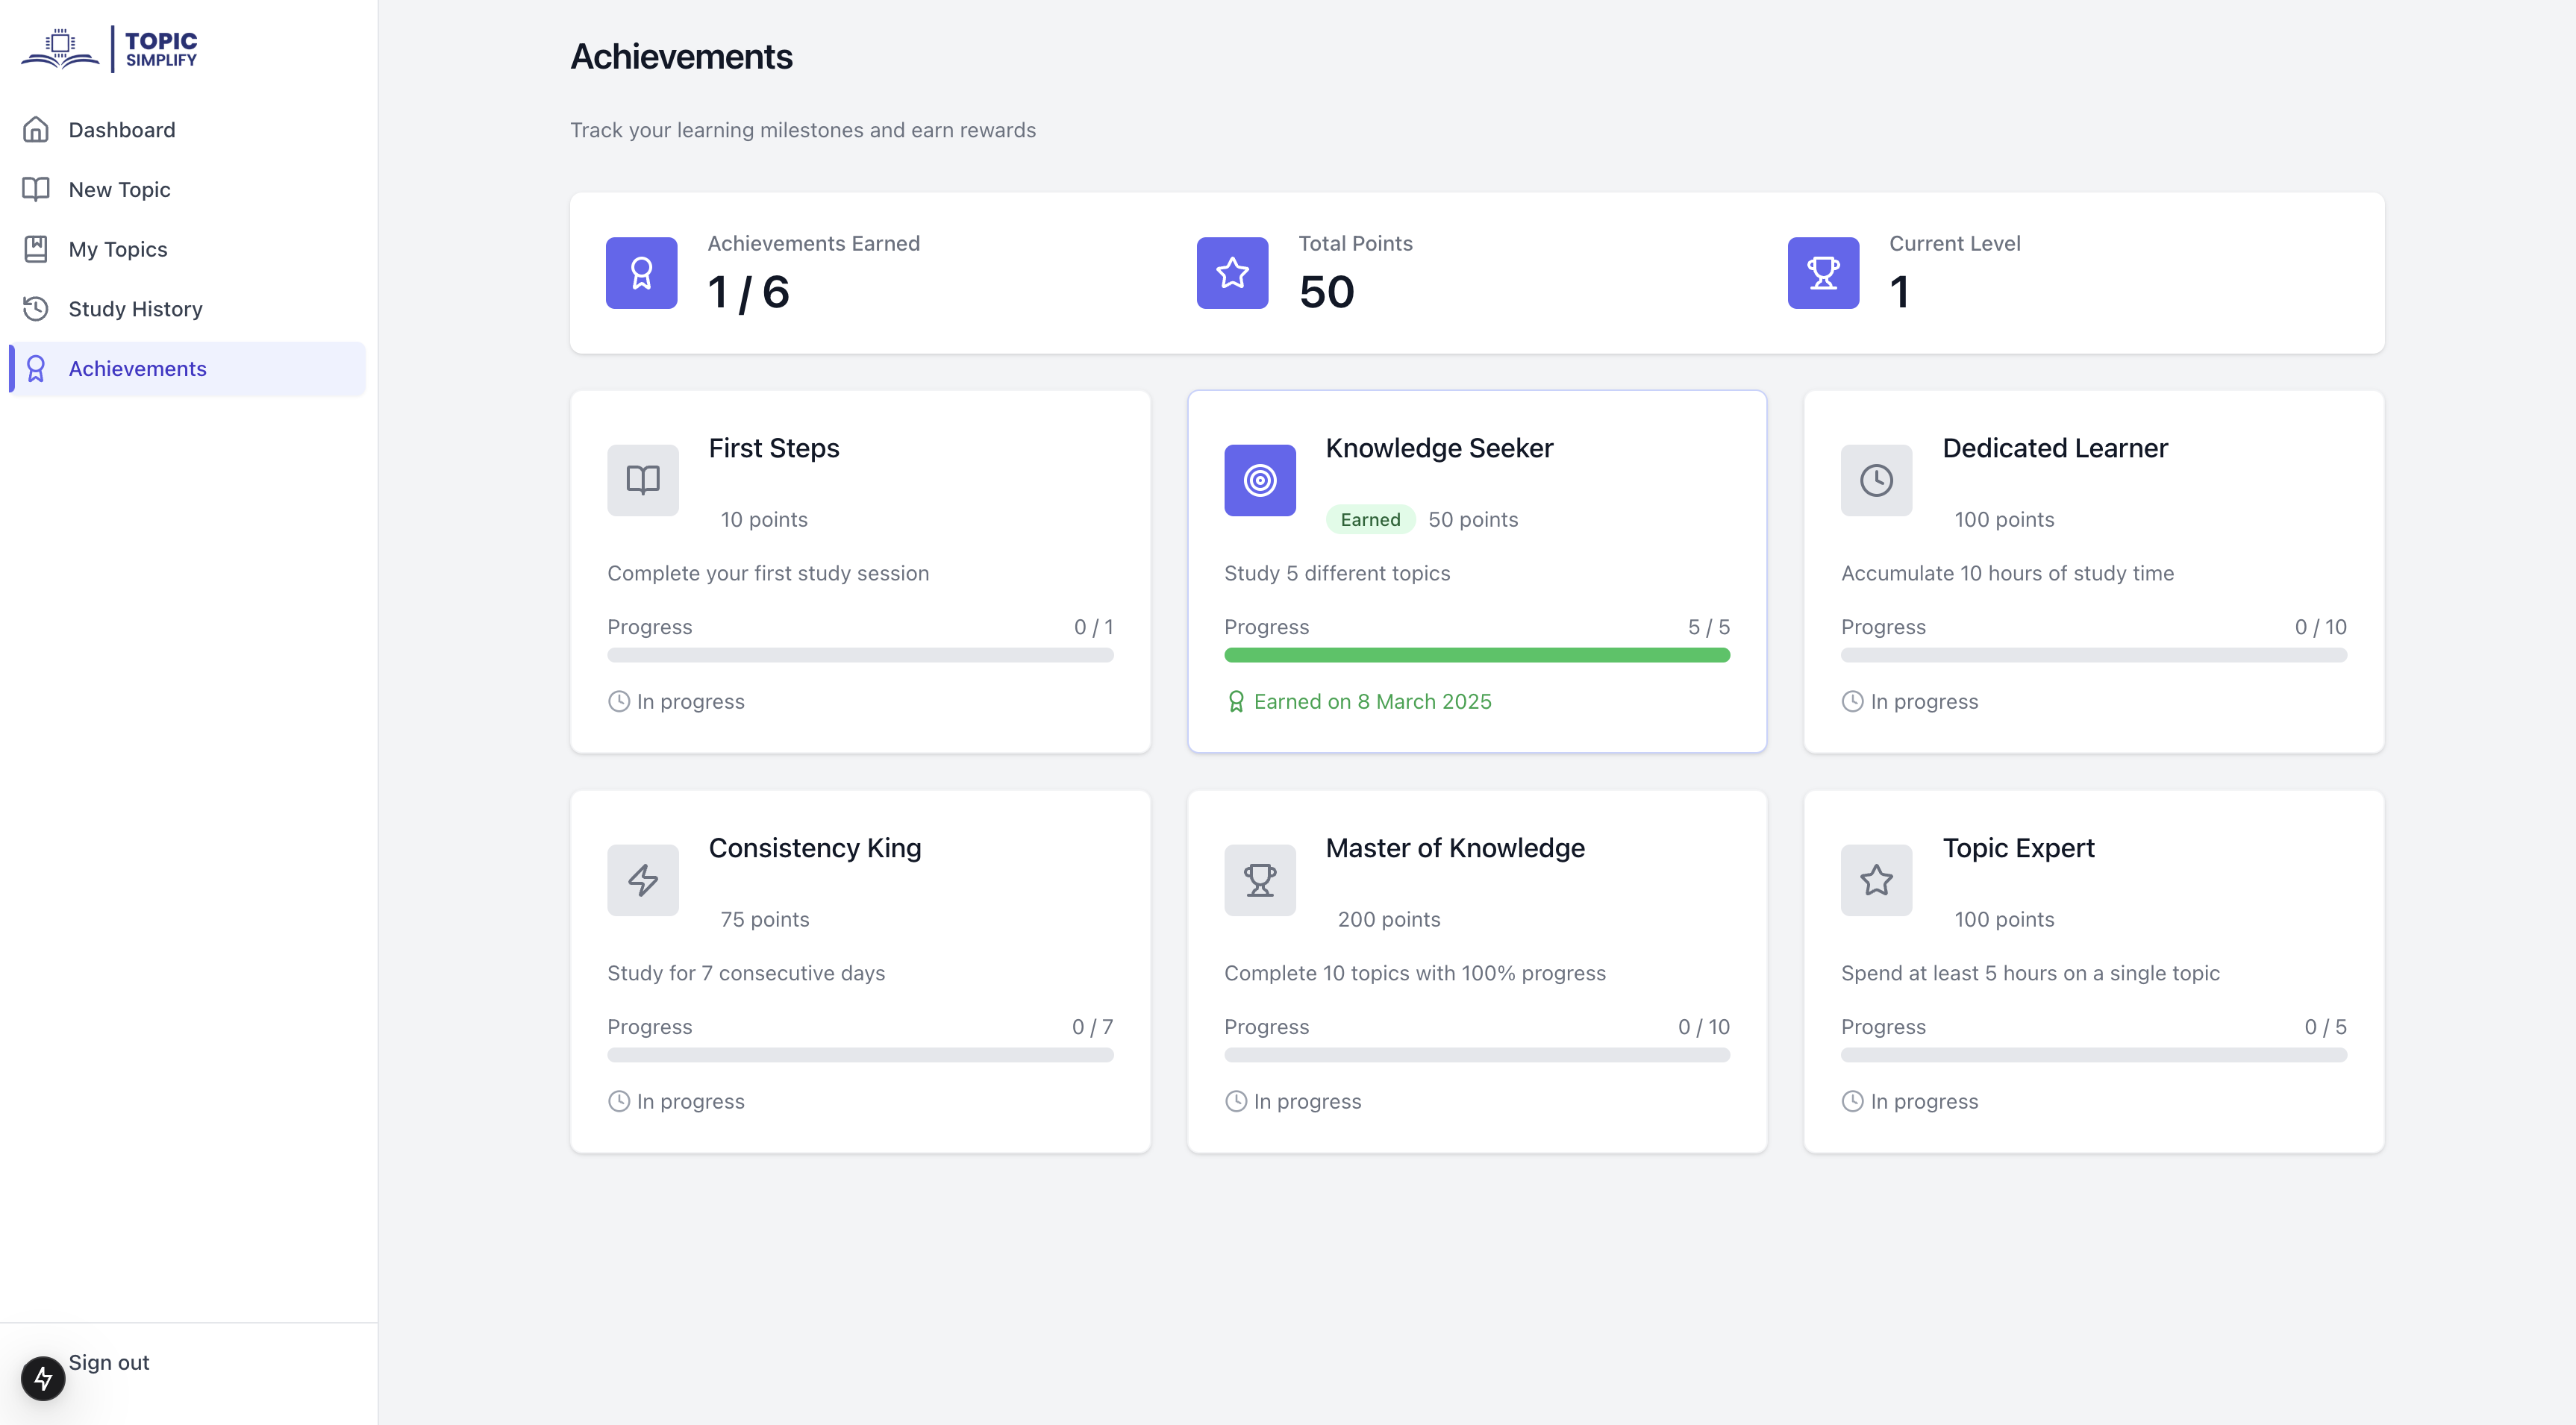
Task: Click the Current Level trophy icon
Action: [1822, 273]
